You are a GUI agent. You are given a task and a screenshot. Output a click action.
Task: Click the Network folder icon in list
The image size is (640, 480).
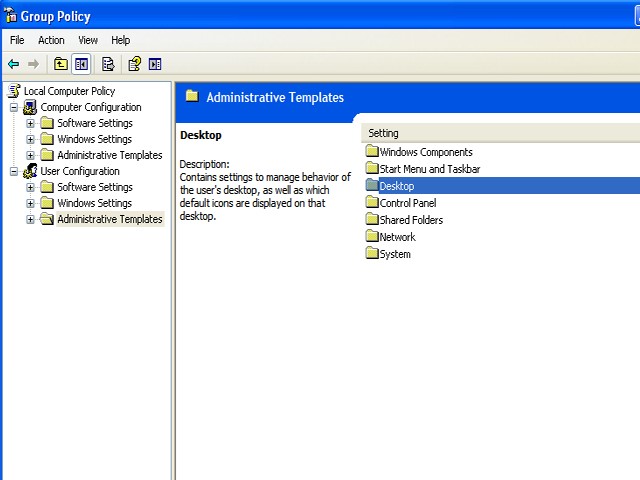pos(372,236)
